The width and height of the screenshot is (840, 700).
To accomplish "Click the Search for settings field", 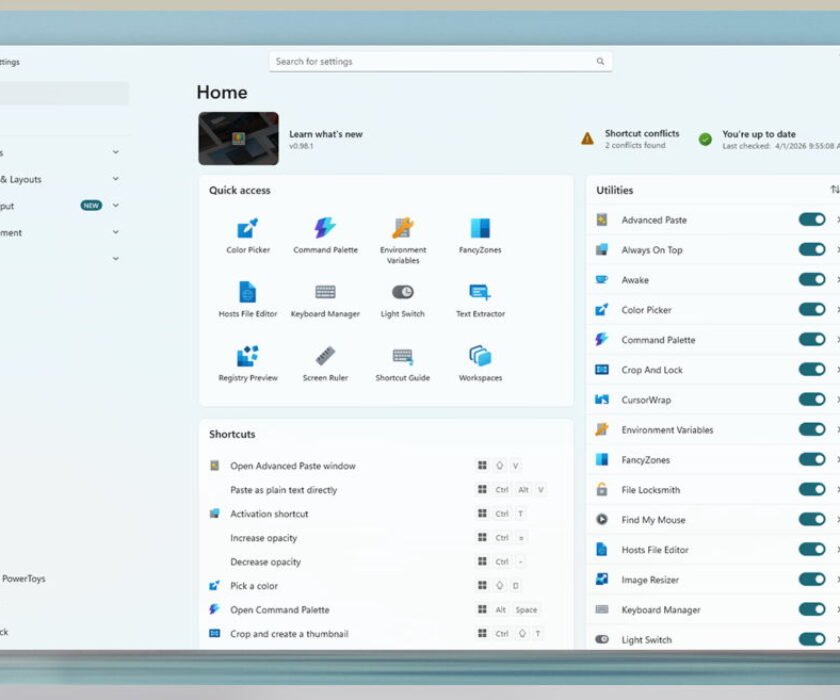I will [440, 62].
